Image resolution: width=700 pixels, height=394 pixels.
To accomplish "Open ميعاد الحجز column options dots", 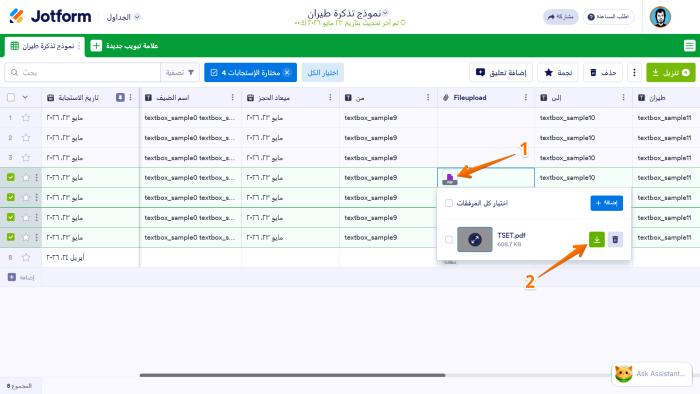I will 330,97.
